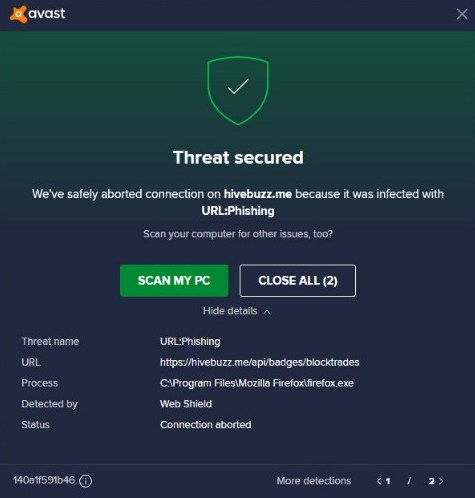The height and width of the screenshot is (498, 475).
Task: Close the Avast alert window
Action: click(x=462, y=14)
